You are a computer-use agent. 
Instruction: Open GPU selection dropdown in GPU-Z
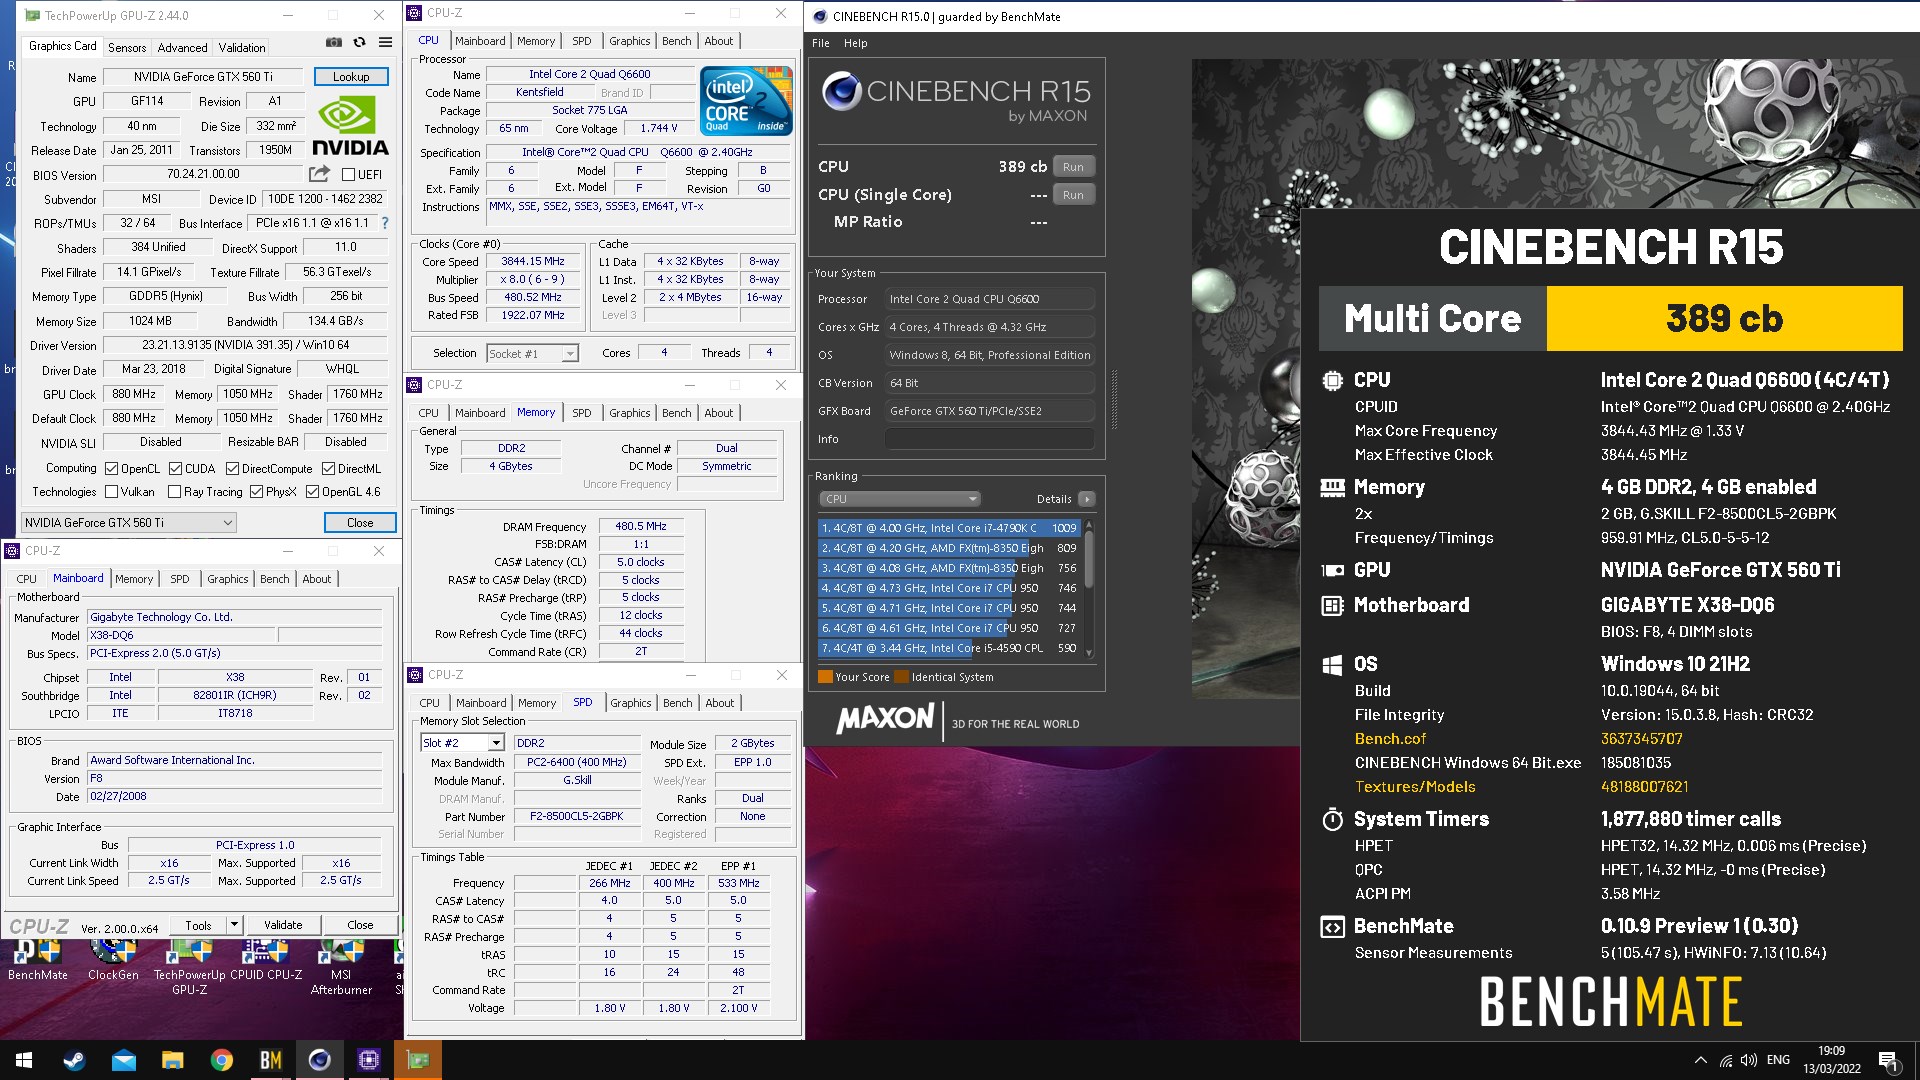tap(129, 522)
